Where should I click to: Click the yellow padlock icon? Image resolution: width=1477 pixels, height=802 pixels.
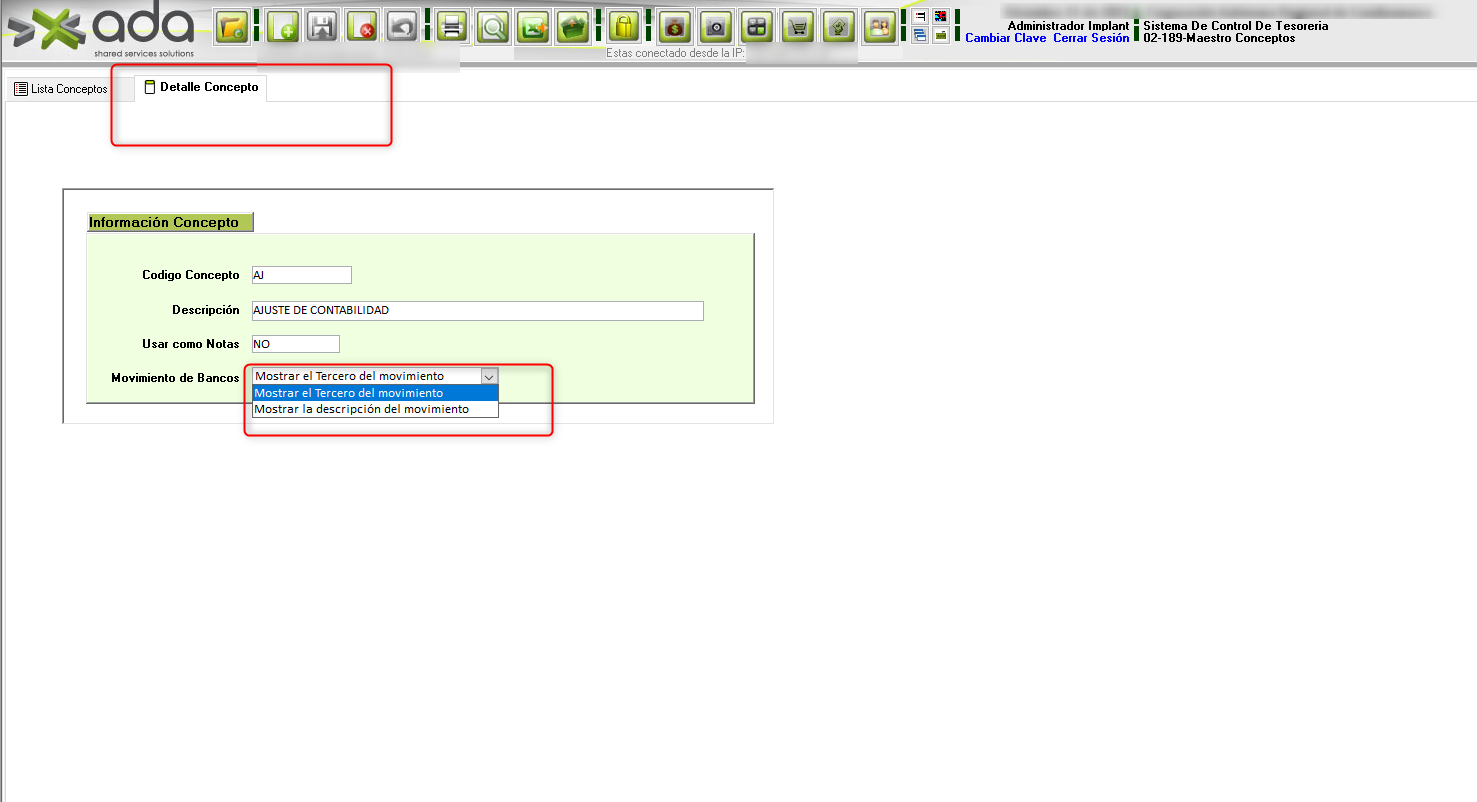click(x=624, y=27)
